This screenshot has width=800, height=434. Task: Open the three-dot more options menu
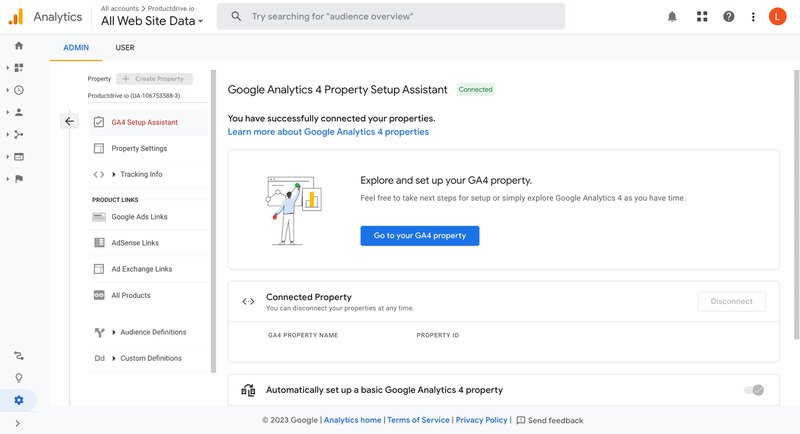click(753, 17)
